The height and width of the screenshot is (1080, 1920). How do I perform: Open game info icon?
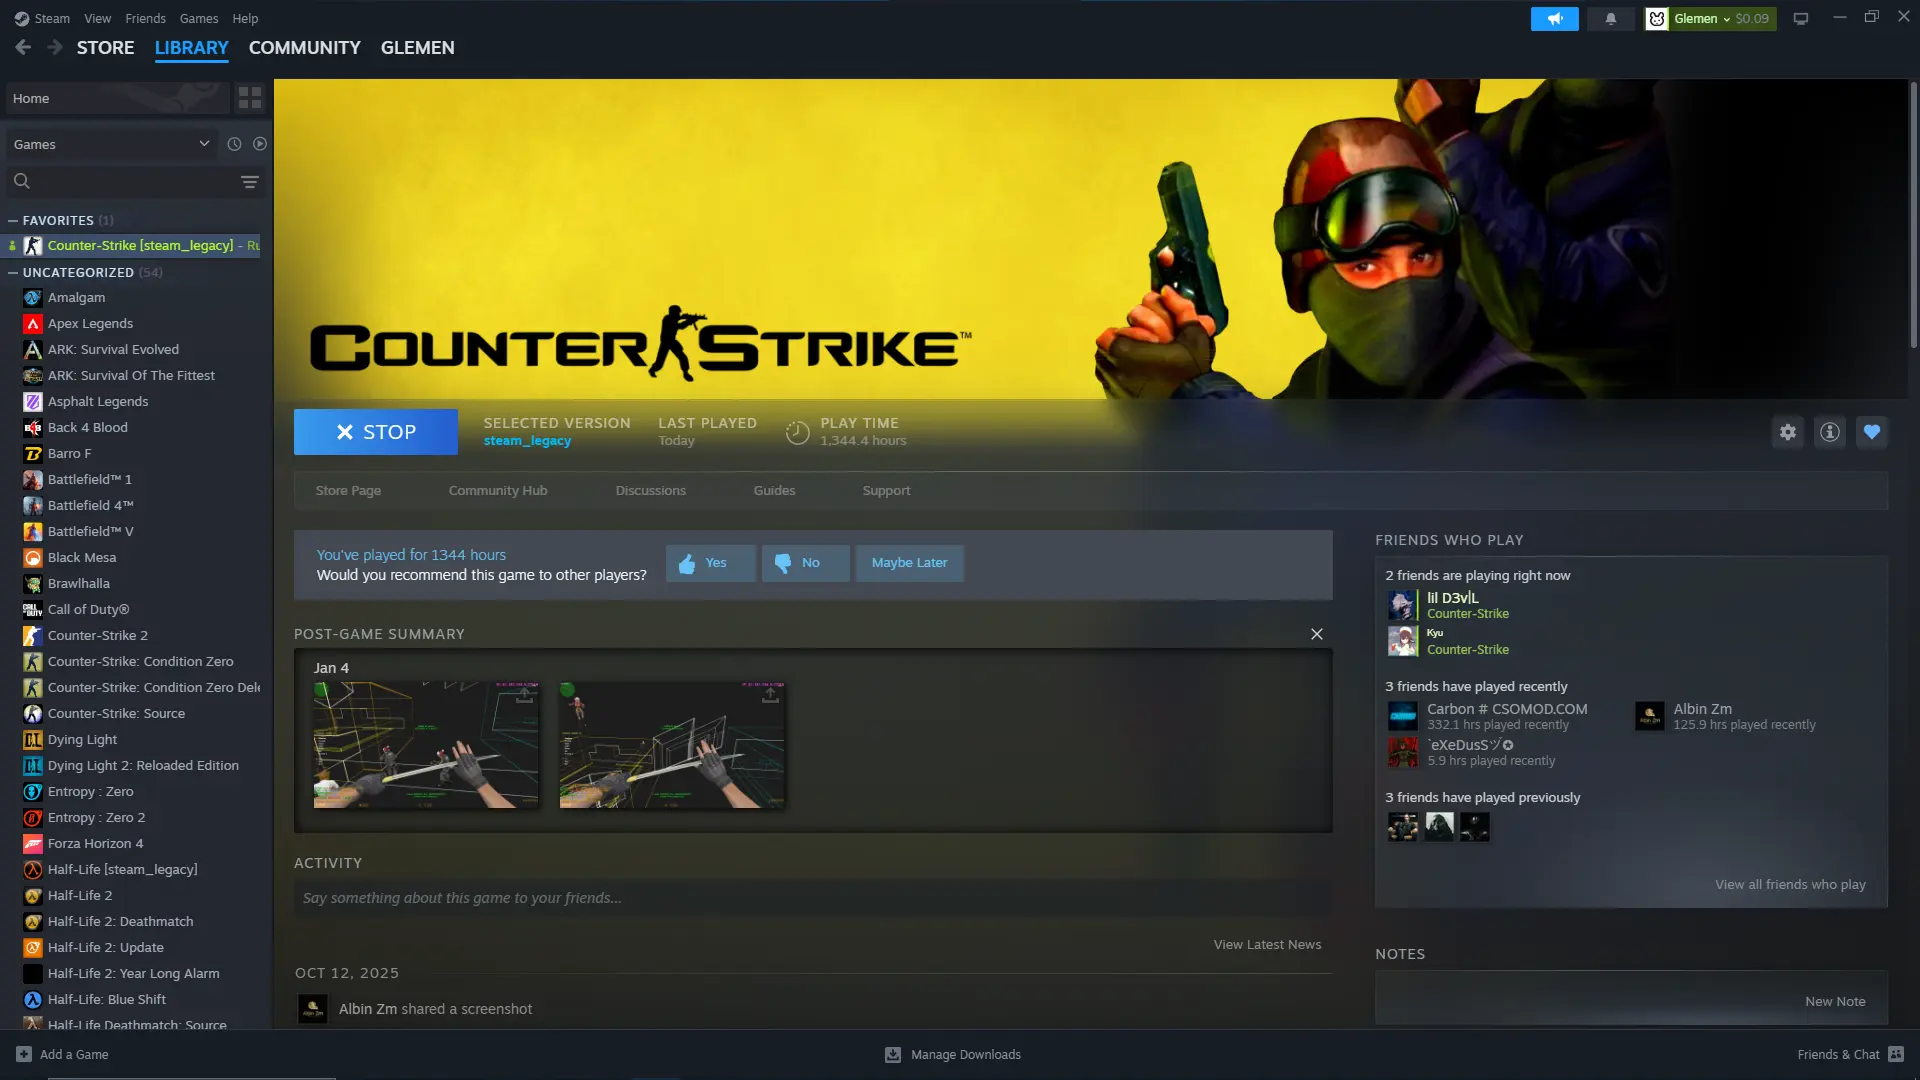[x=1830, y=432]
